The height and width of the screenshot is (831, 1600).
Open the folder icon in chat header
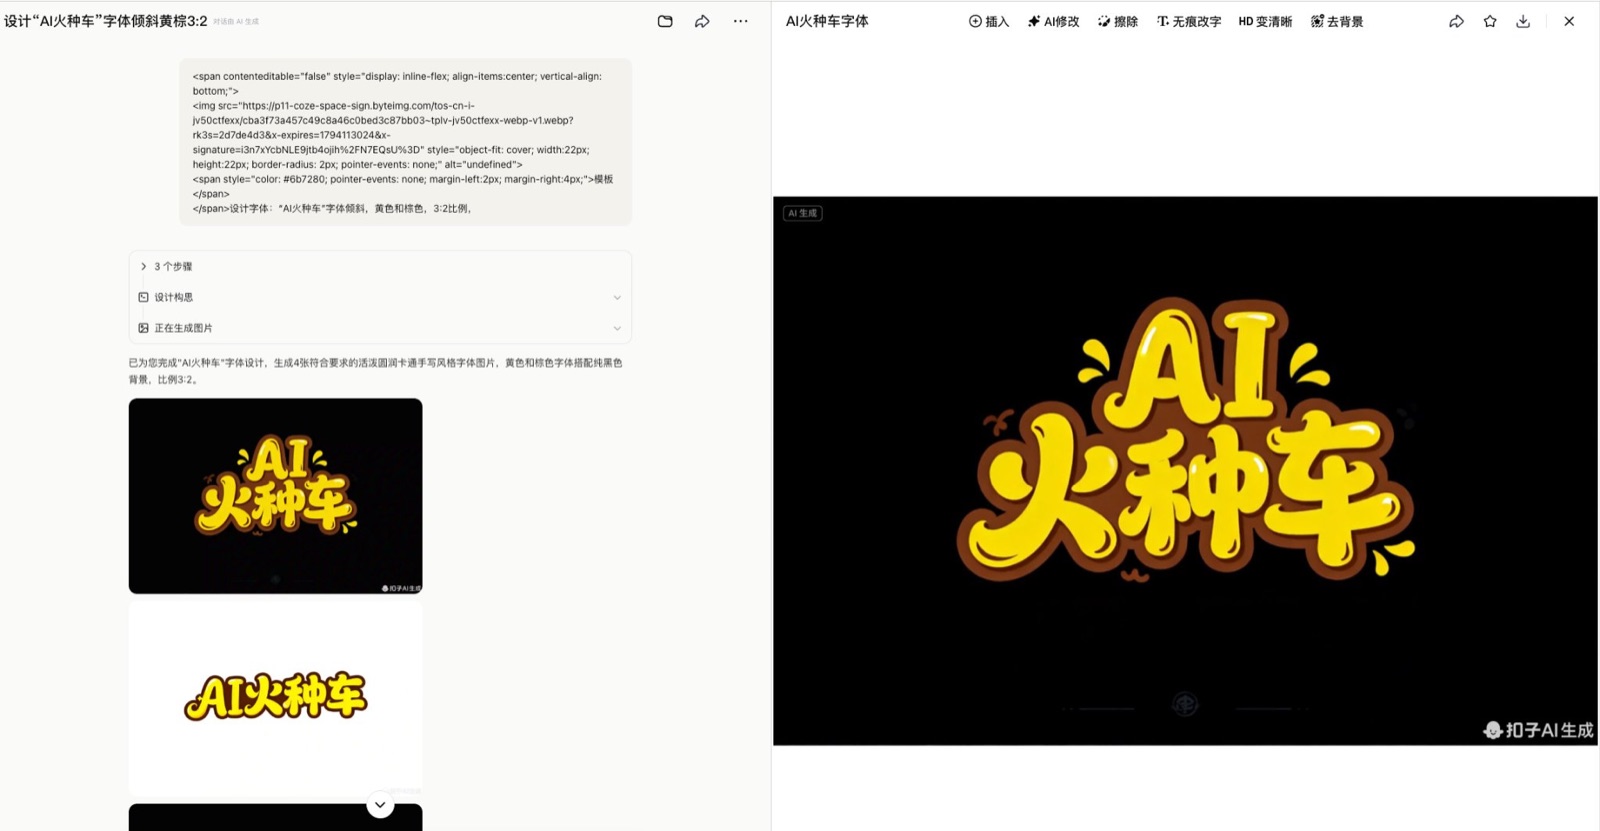(x=665, y=21)
